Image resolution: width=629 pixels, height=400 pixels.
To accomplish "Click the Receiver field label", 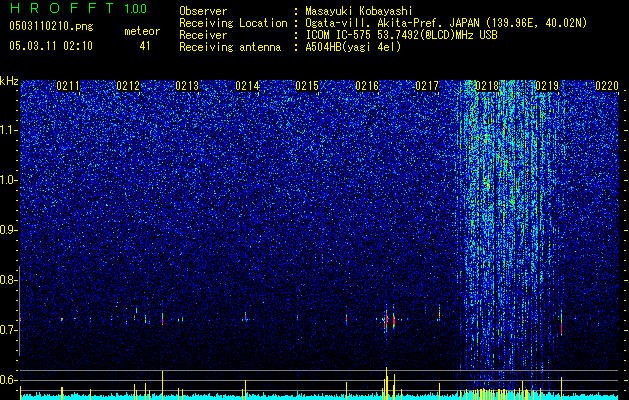I will (x=203, y=35).
